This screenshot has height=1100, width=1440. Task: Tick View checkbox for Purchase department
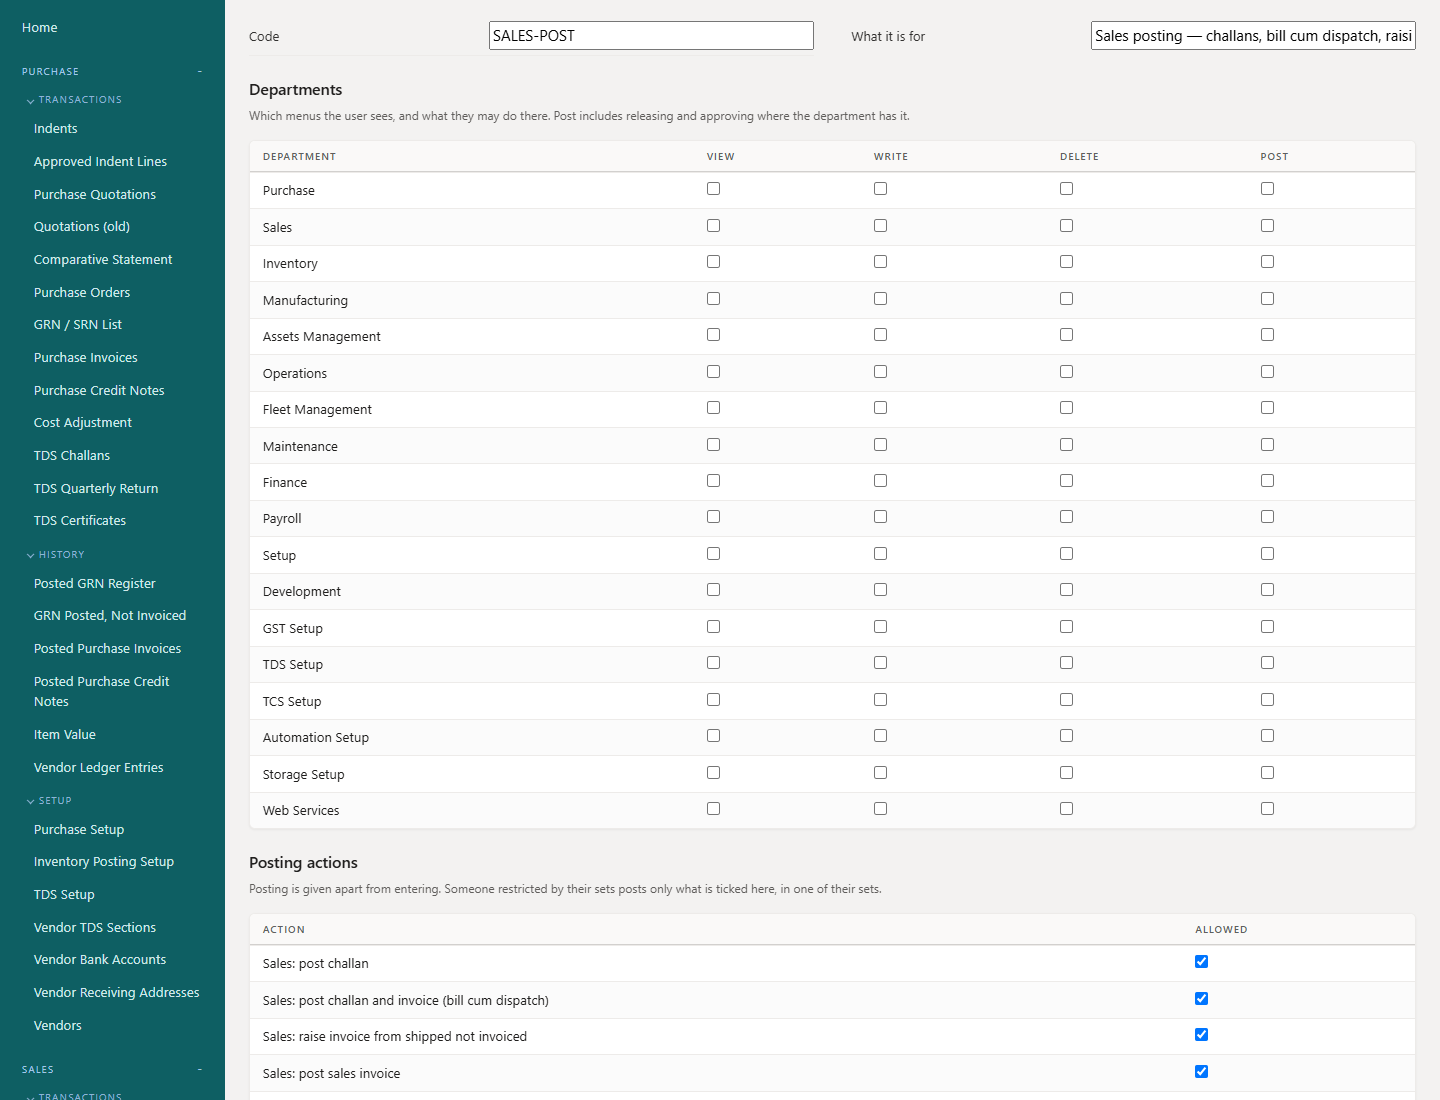tap(713, 189)
